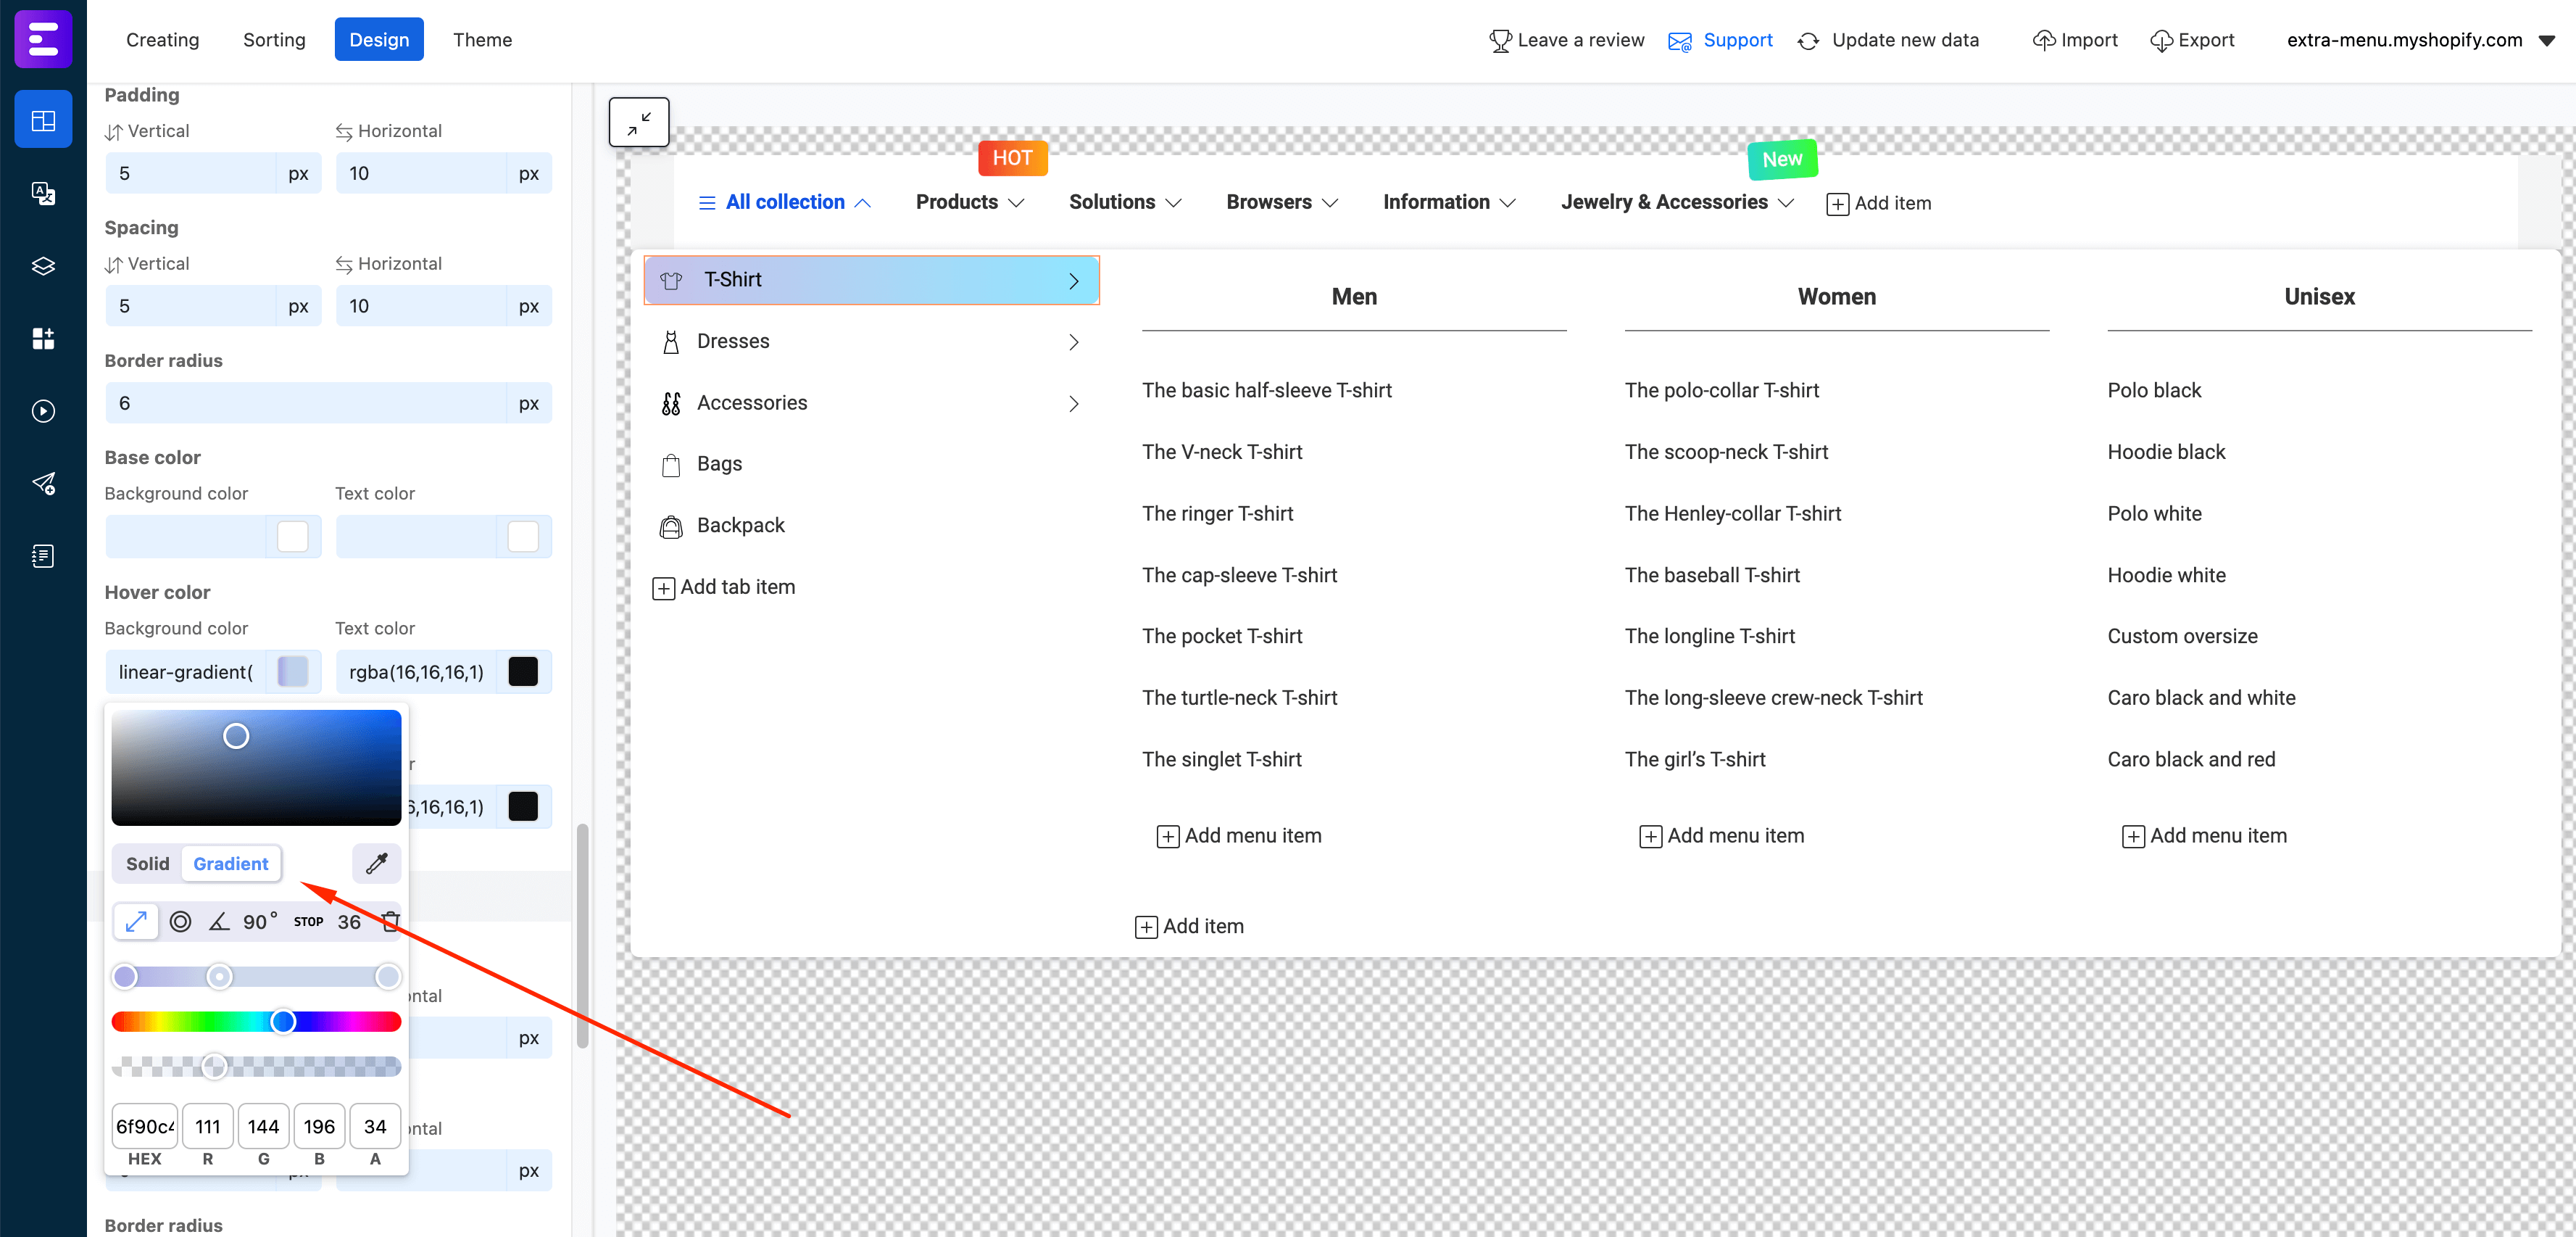Click the Support link
Screen dimensions: 2576x1237
click(1738, 39)
